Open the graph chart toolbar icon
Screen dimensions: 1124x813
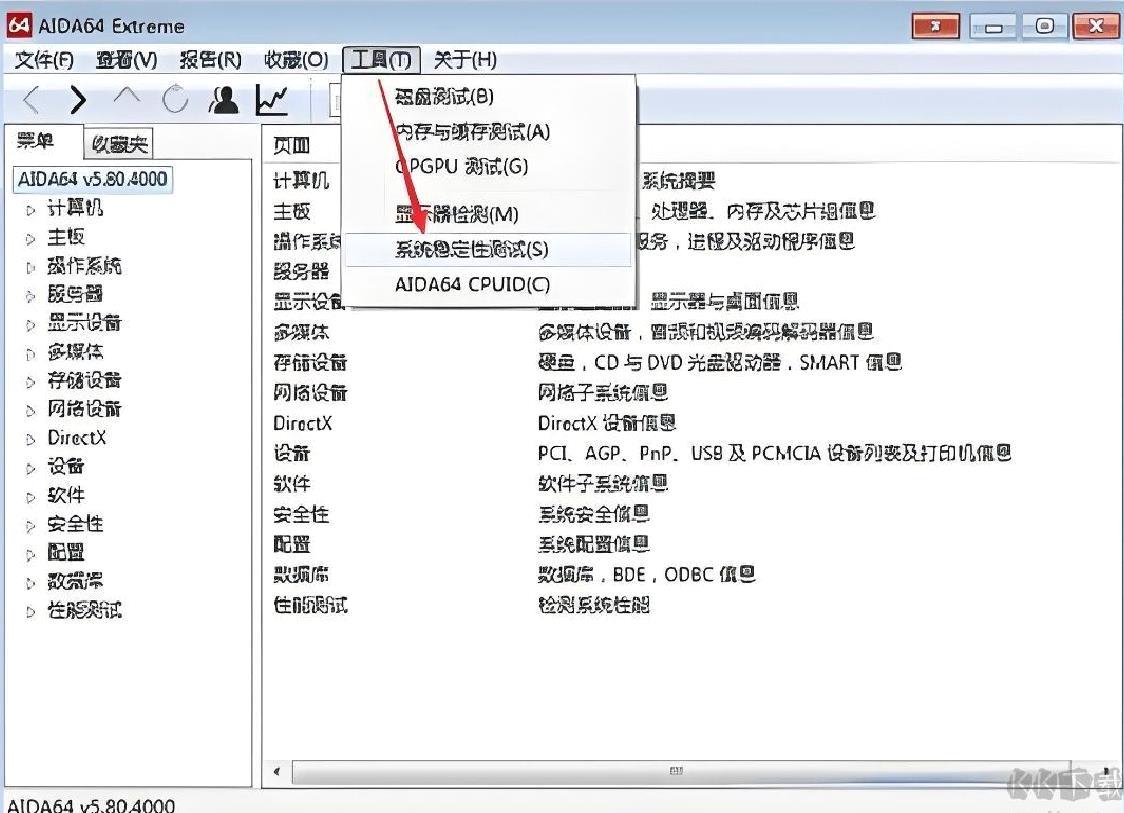pyautogui.click(x=272, y=100)
